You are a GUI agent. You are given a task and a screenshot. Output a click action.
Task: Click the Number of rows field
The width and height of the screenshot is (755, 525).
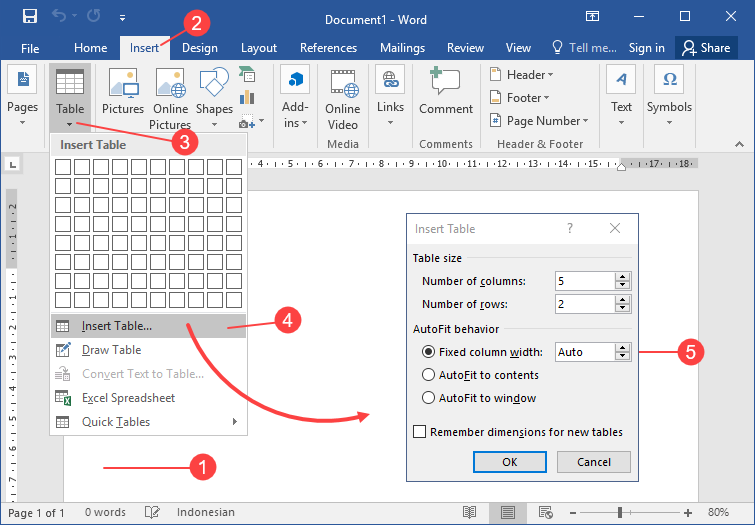pos(585,304)
